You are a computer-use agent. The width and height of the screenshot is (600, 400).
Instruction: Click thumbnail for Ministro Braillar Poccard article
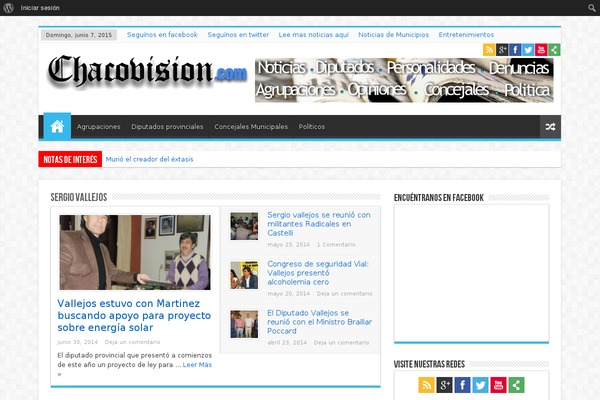[244, 324]
